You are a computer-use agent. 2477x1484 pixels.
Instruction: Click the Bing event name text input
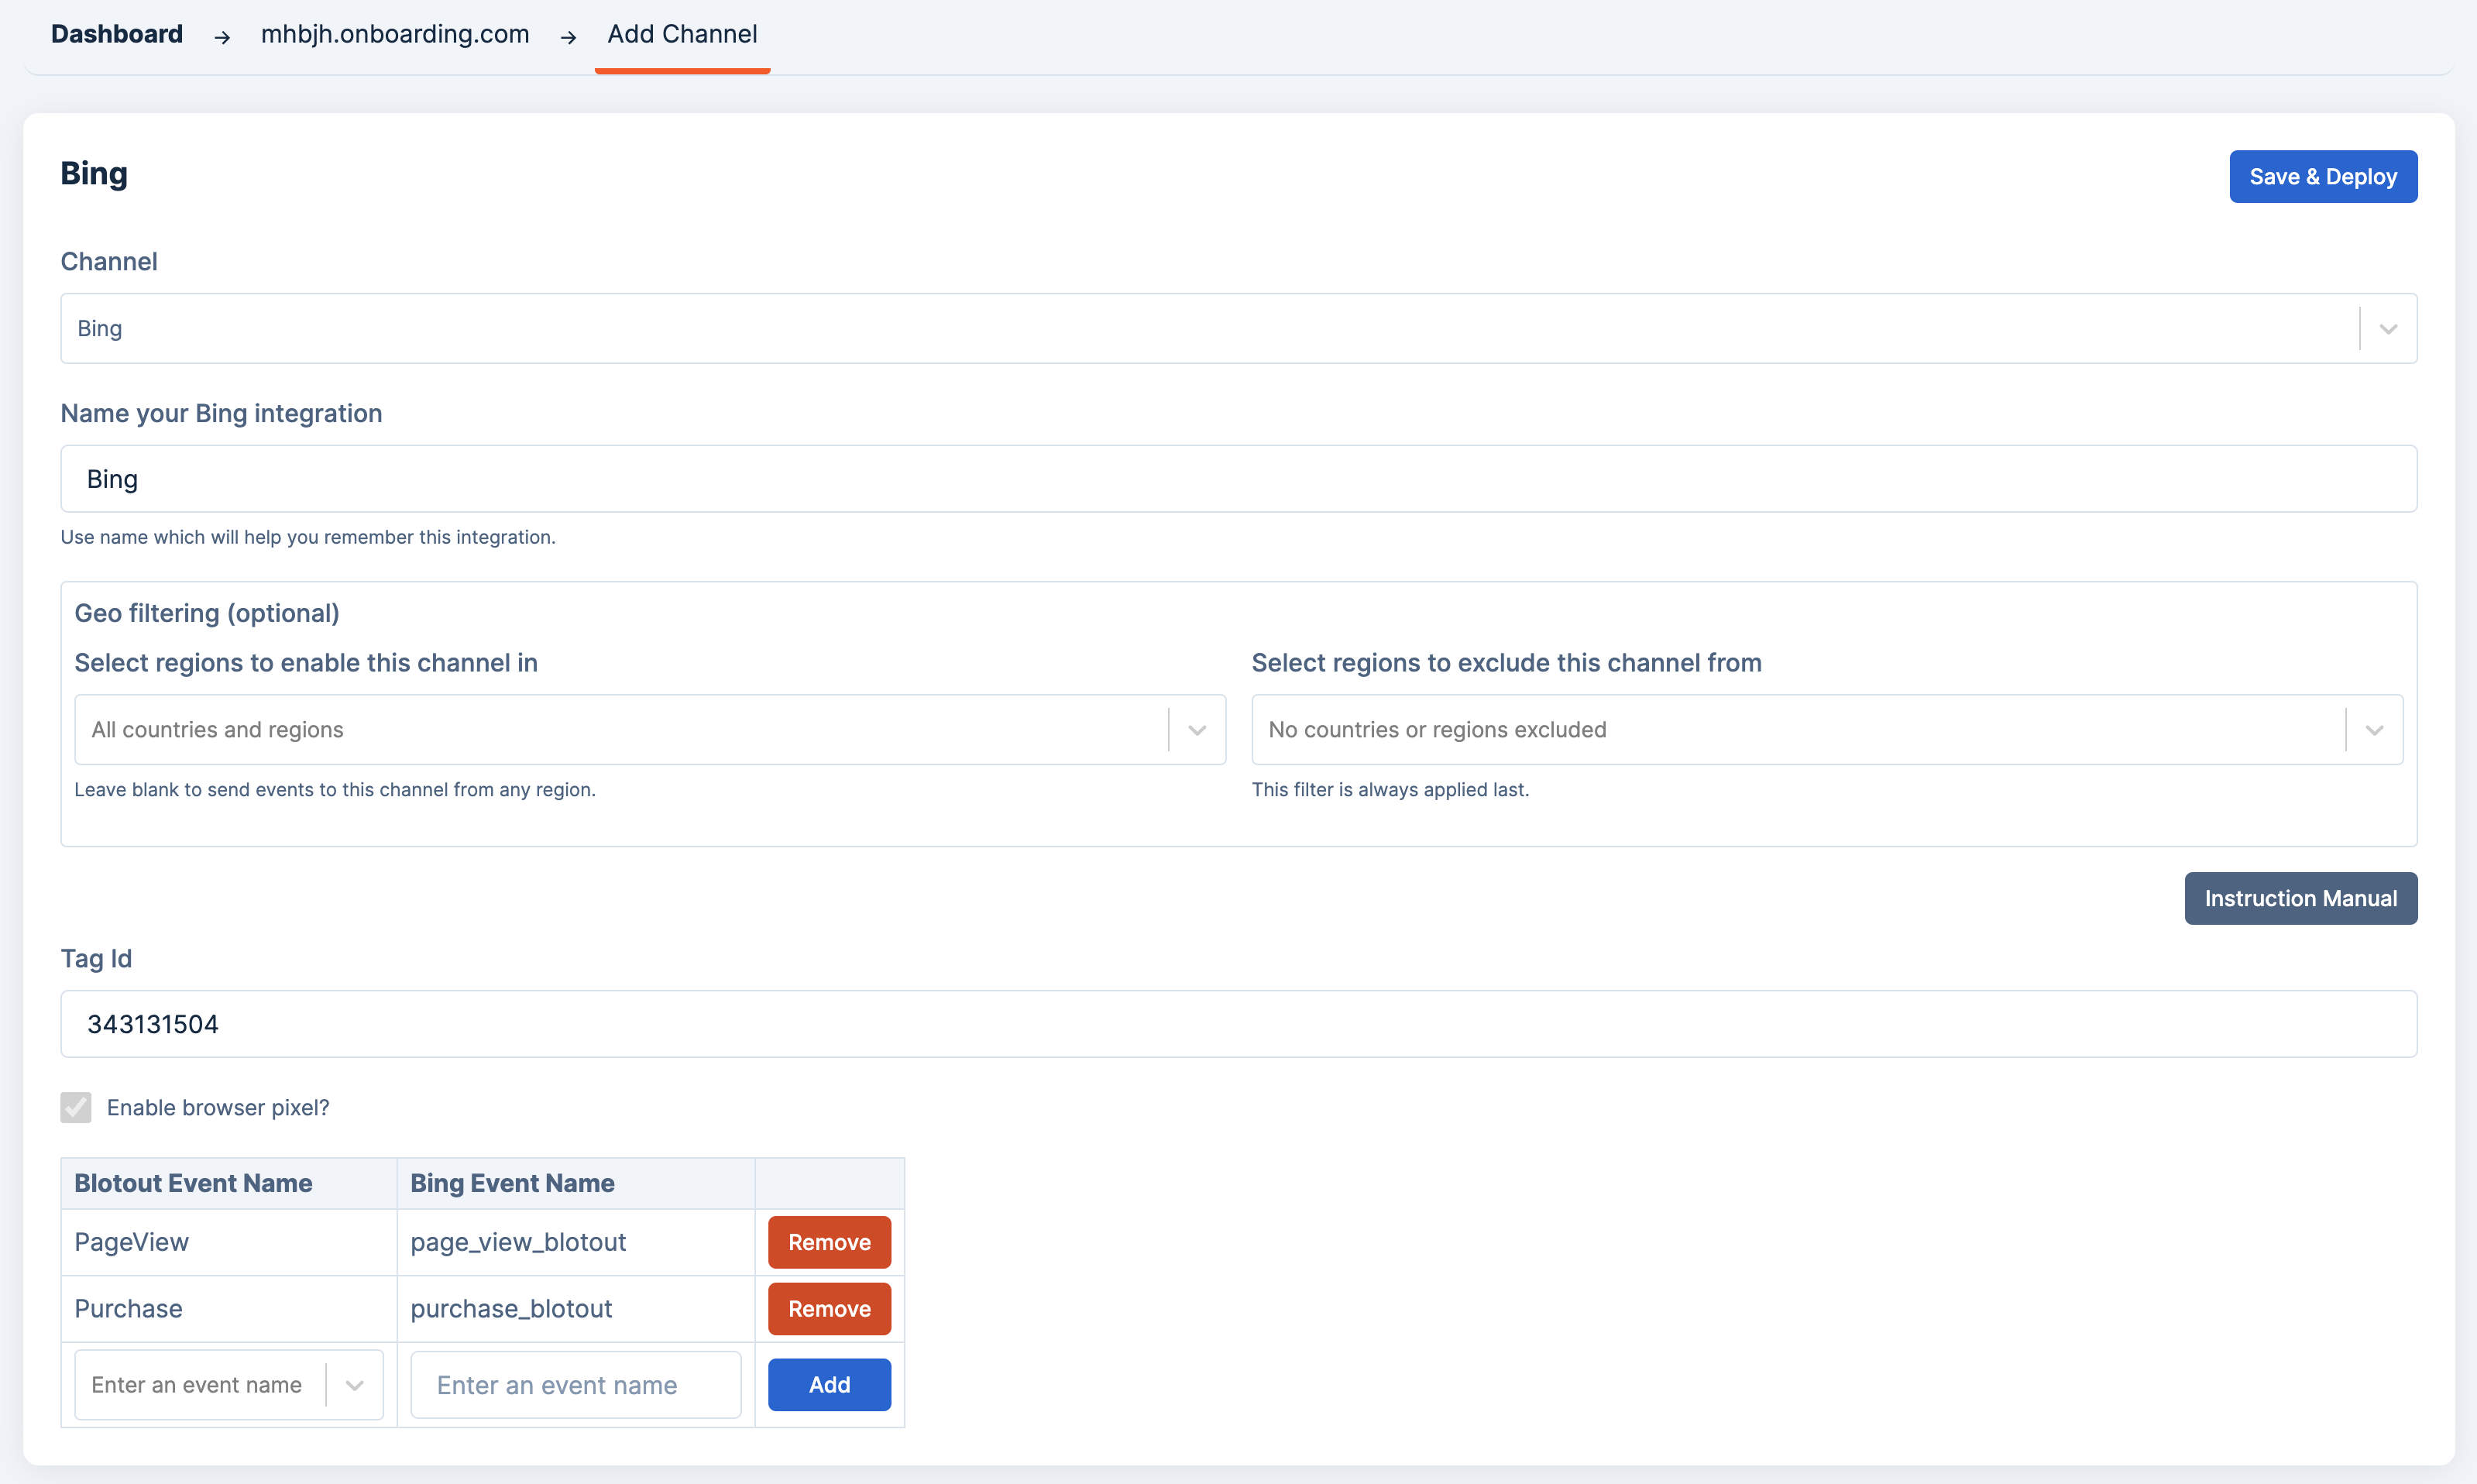(x=576, y=1385)
